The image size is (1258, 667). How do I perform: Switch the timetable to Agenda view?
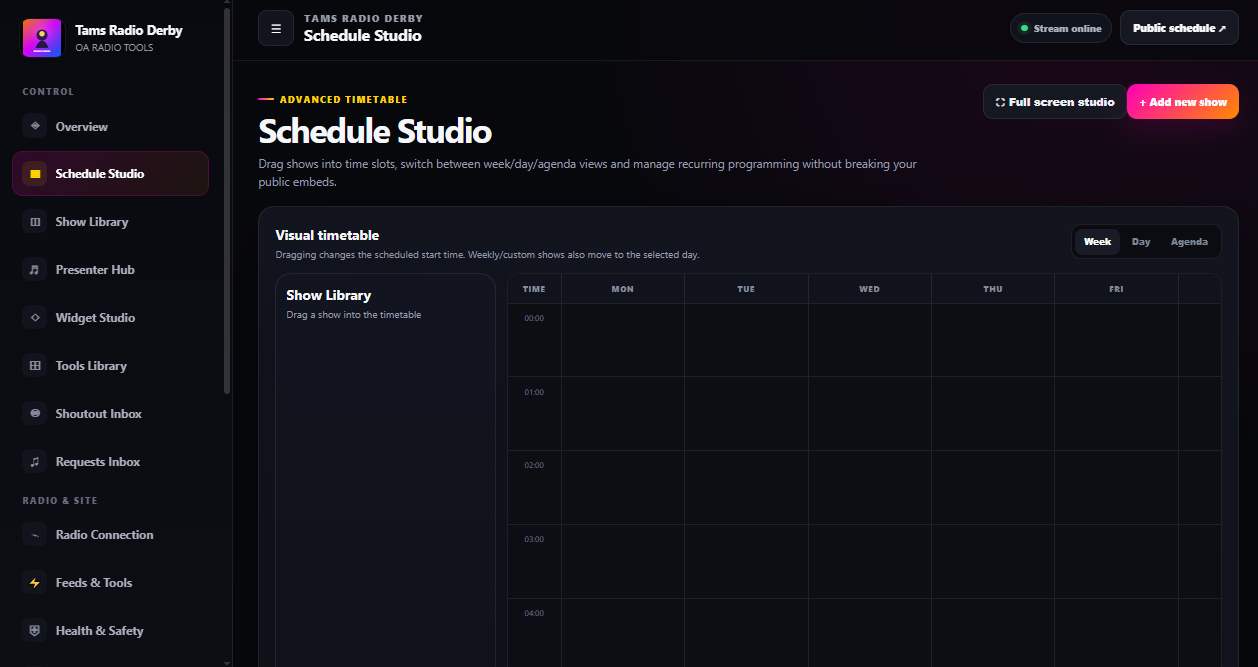tap(1189, 242)
